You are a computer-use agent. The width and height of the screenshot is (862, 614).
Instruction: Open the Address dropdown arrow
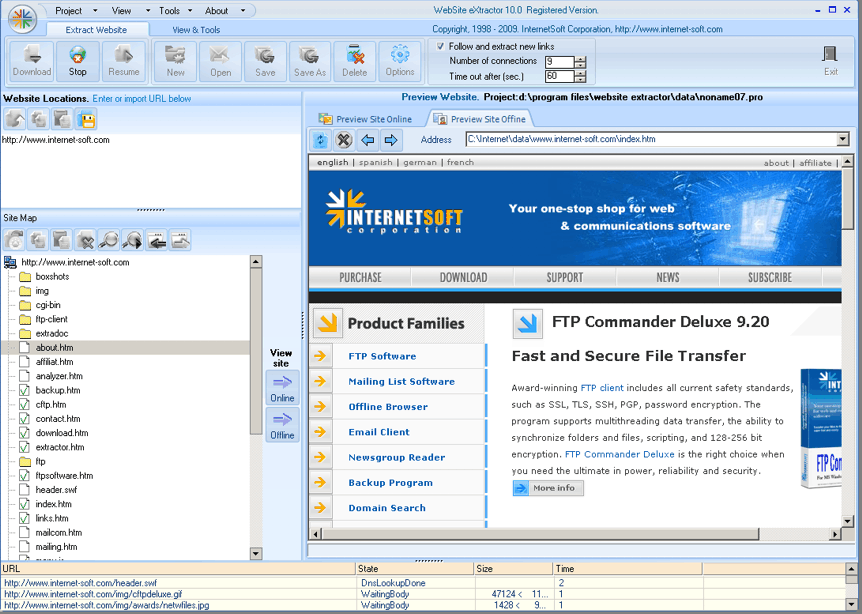pyautogui.click(x=842, y=140)
